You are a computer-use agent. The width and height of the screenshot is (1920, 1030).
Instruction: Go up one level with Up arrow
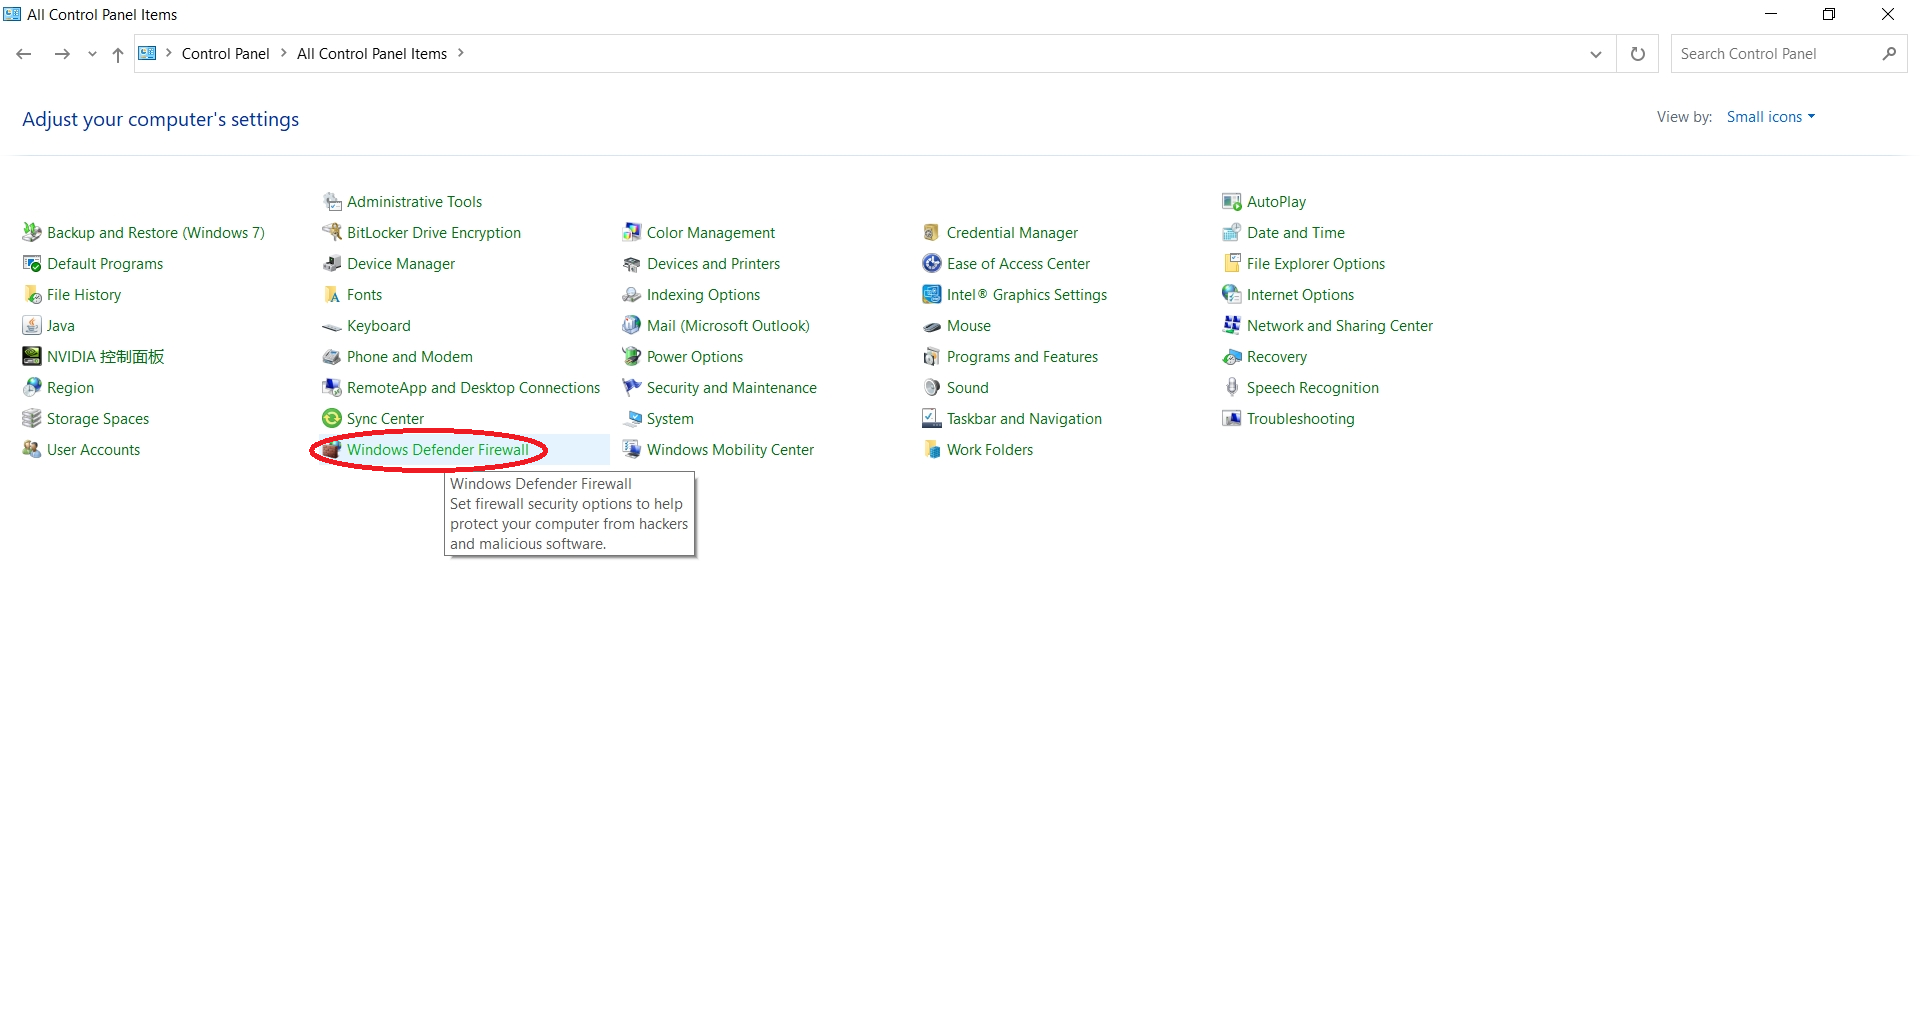118,54
